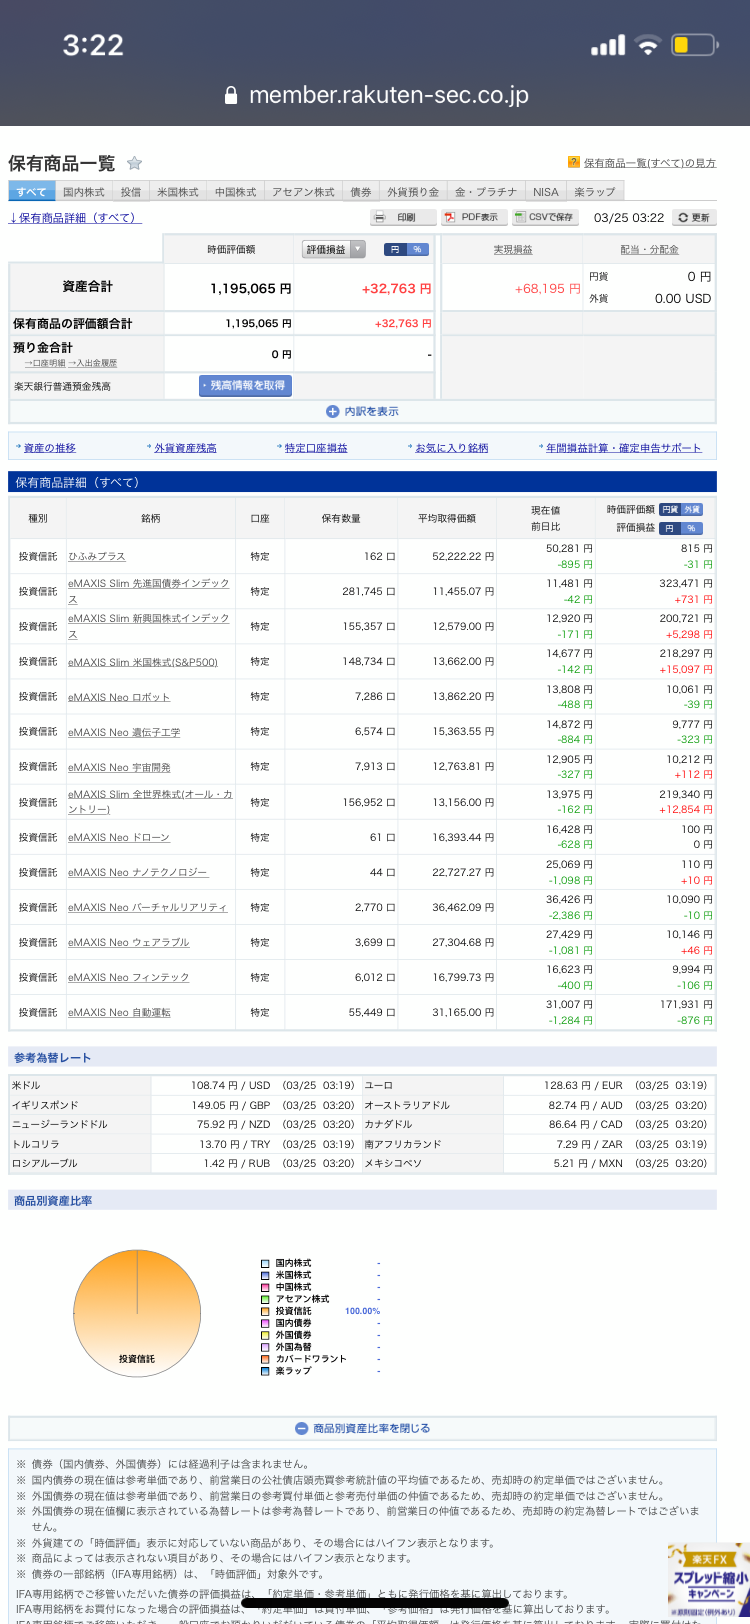Screen dimensions: 750x1624
Task: Open eMAXIS Neo 遺伝子工学 link
Action: coord(124,732)
